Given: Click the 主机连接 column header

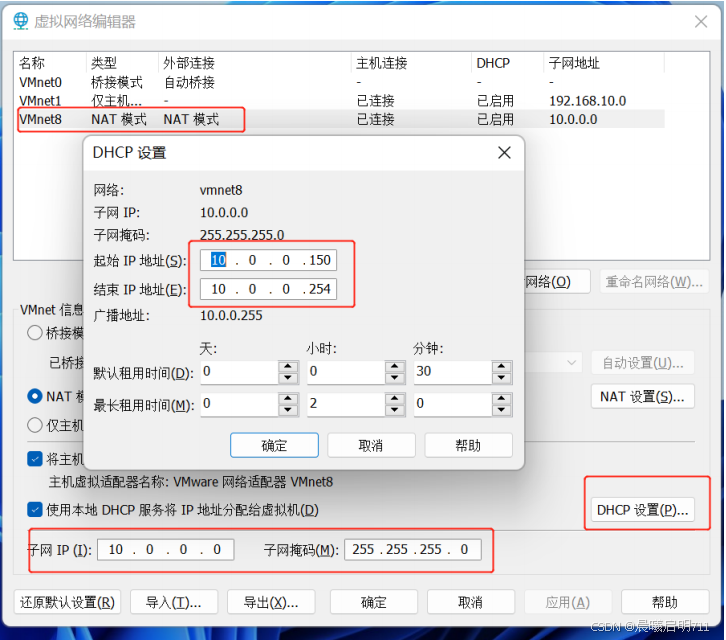Looking at the screenshot, I should pyautogui.click(x=382, y=63).
